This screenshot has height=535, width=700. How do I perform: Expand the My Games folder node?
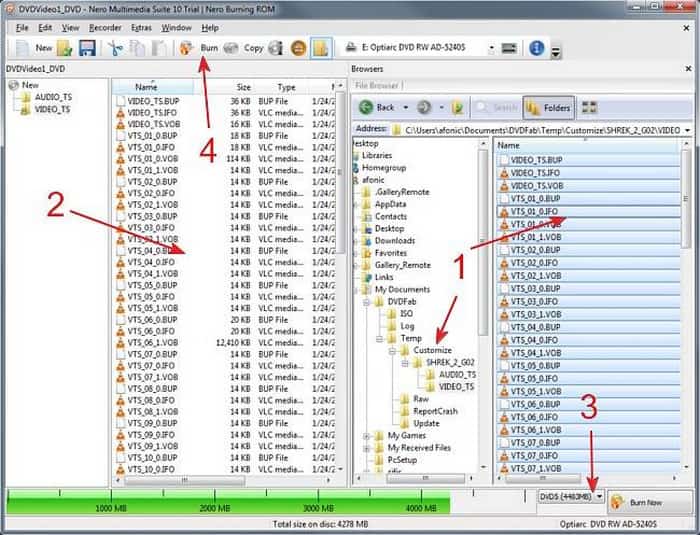368,436
